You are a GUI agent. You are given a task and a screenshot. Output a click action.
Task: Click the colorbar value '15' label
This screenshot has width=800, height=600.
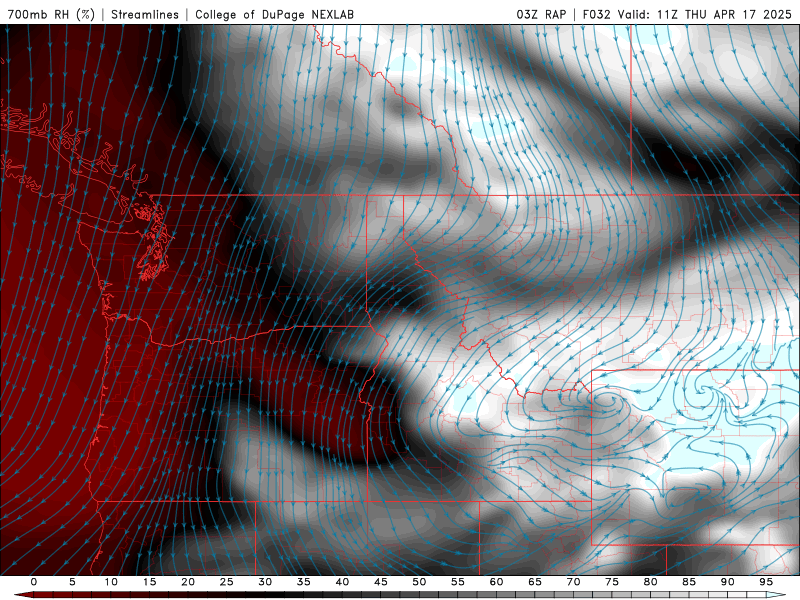click(149, 582)
